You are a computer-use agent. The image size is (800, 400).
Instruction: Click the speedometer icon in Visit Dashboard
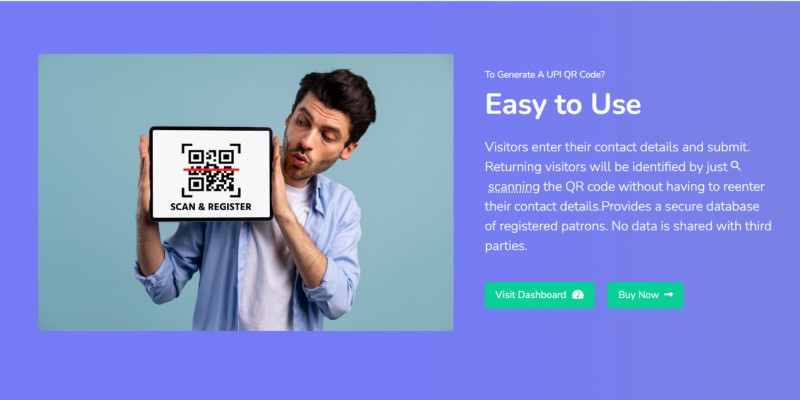pos(578,295)
